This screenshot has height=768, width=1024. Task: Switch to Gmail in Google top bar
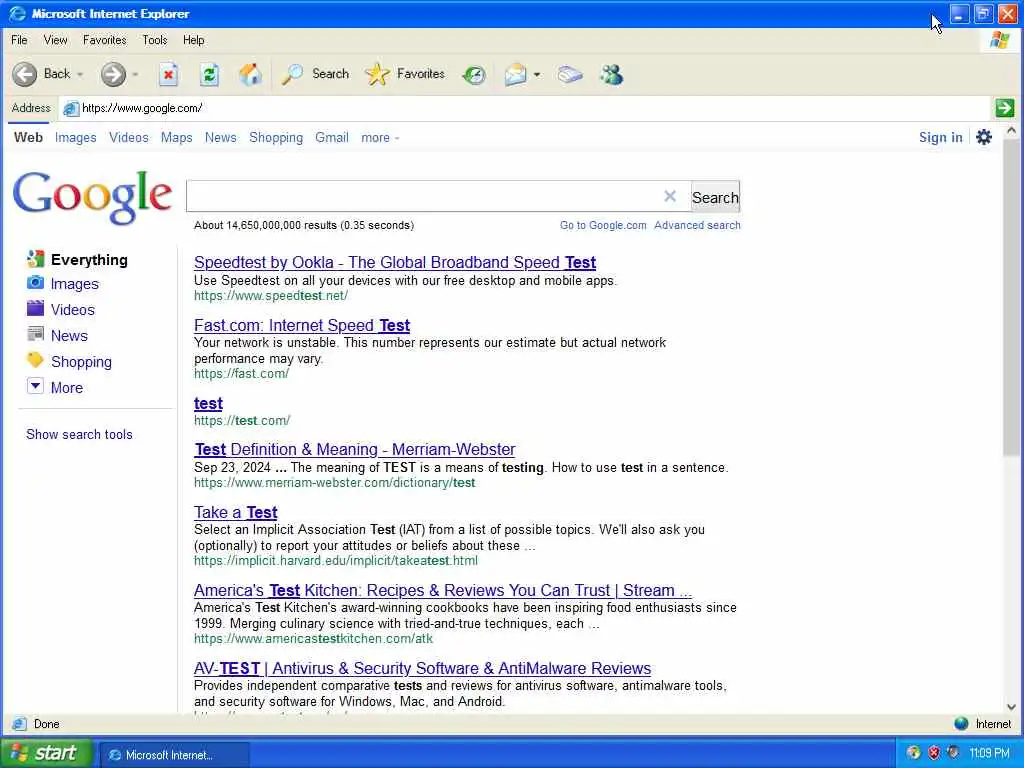[x=332, y=138]
